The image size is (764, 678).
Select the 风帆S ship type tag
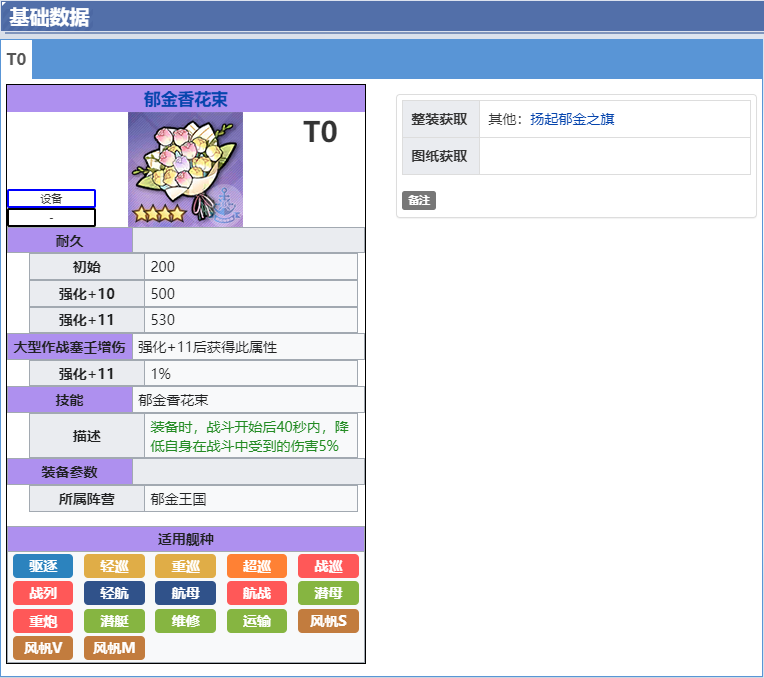(x=328, y=621)
